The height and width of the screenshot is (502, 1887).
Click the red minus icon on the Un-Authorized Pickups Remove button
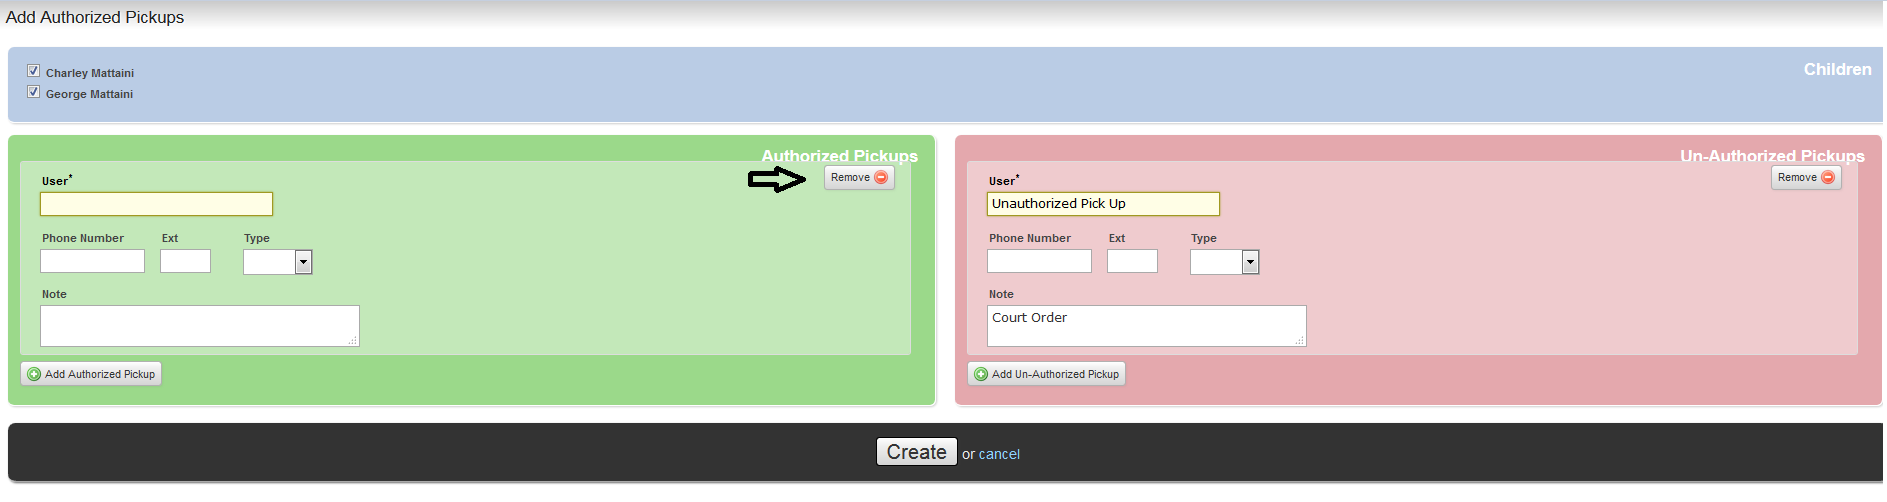(1828, 178)
